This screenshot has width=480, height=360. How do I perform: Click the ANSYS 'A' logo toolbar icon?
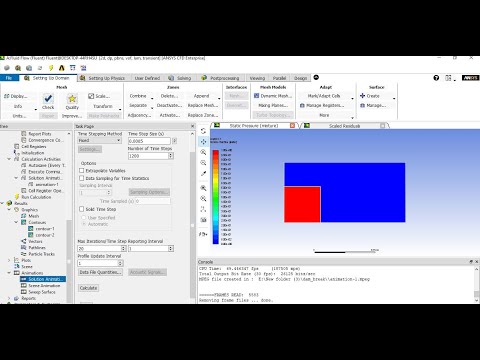(61, 68)
